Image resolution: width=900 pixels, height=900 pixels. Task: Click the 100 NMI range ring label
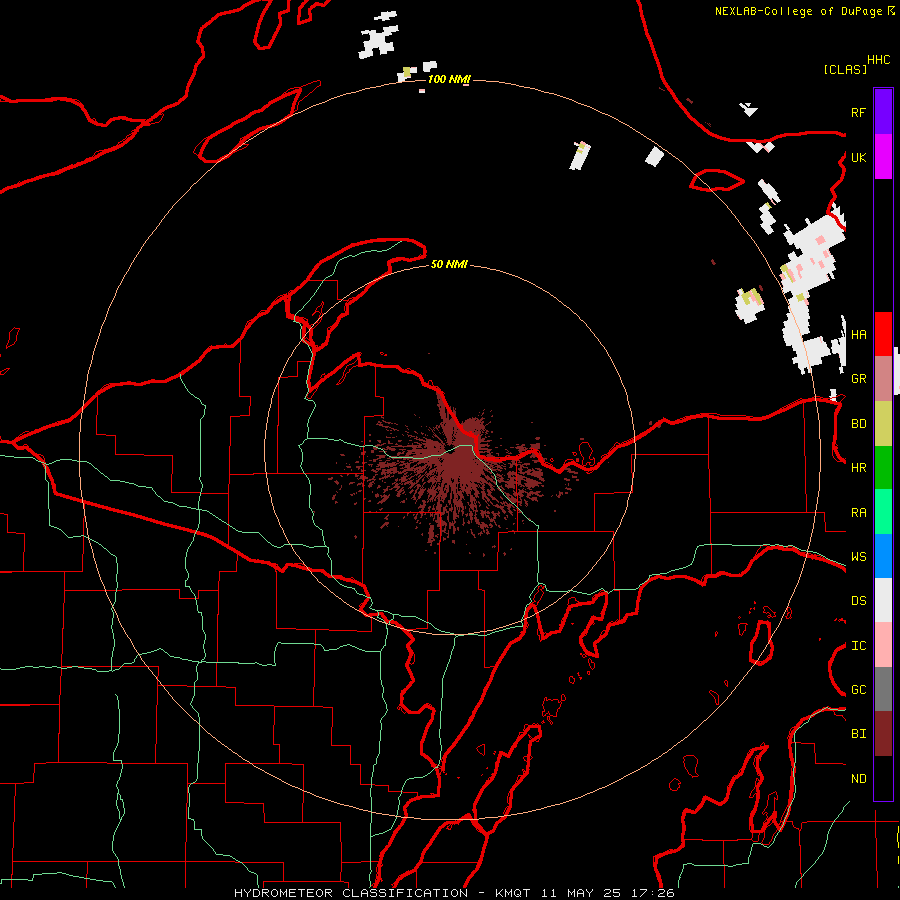click(449, 79)
